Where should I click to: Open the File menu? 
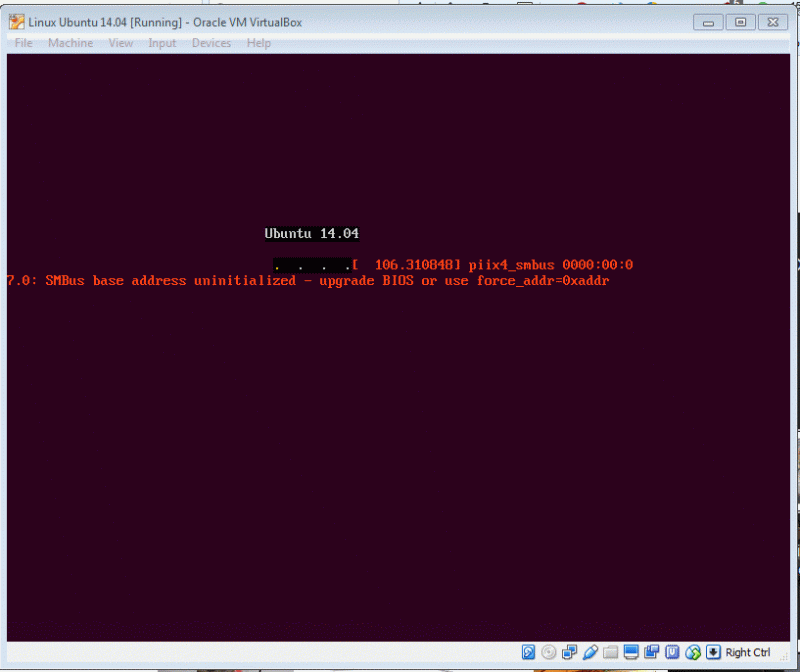pos(22,43)
